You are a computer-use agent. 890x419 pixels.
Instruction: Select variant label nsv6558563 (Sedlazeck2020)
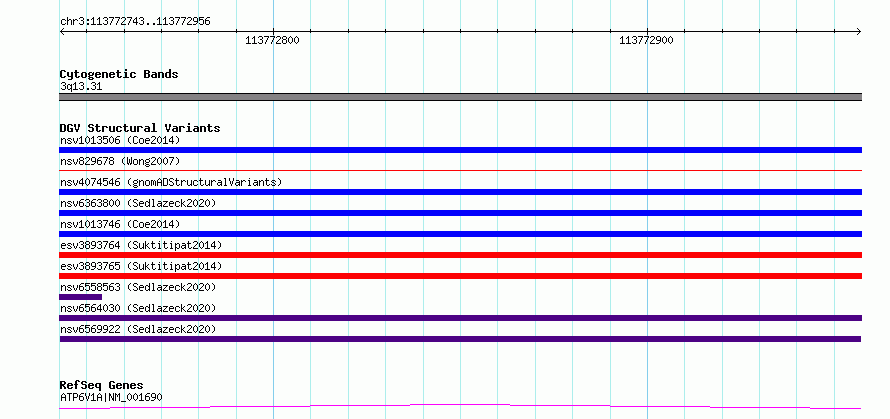(138, 287)
